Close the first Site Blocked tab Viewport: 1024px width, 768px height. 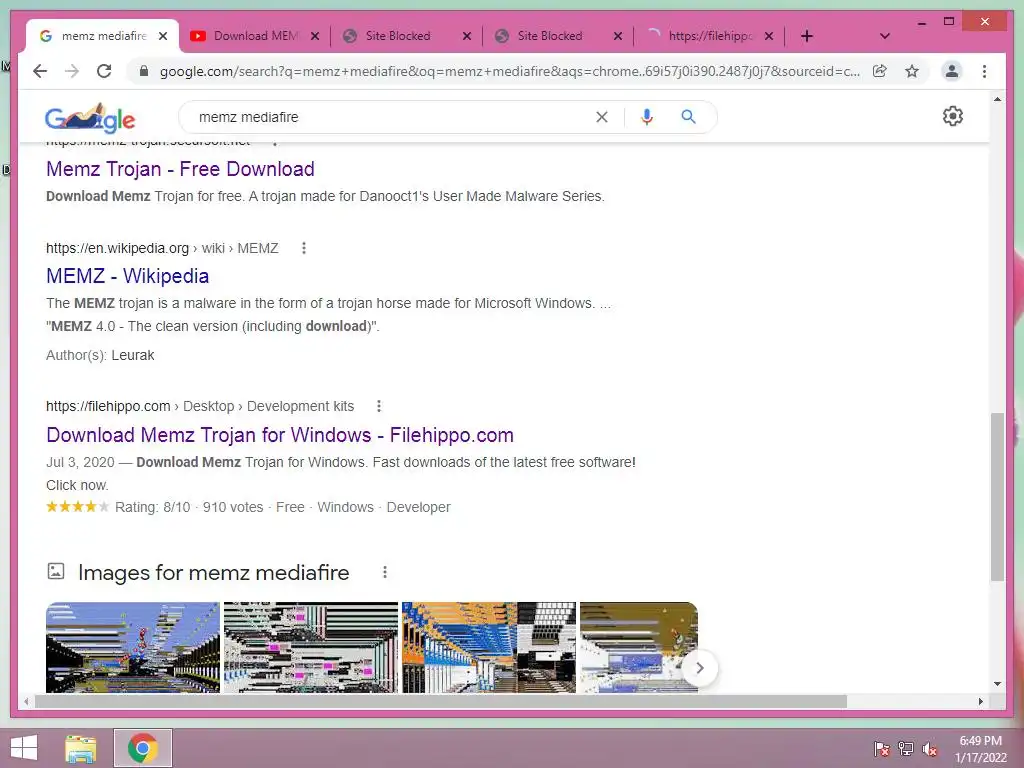tap(466, 36)
